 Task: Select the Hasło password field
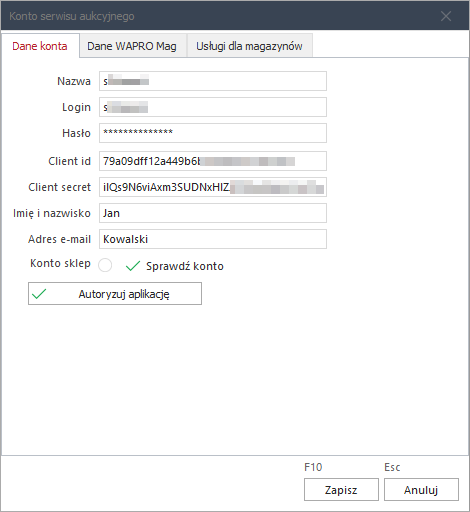[x=213, y=133]
